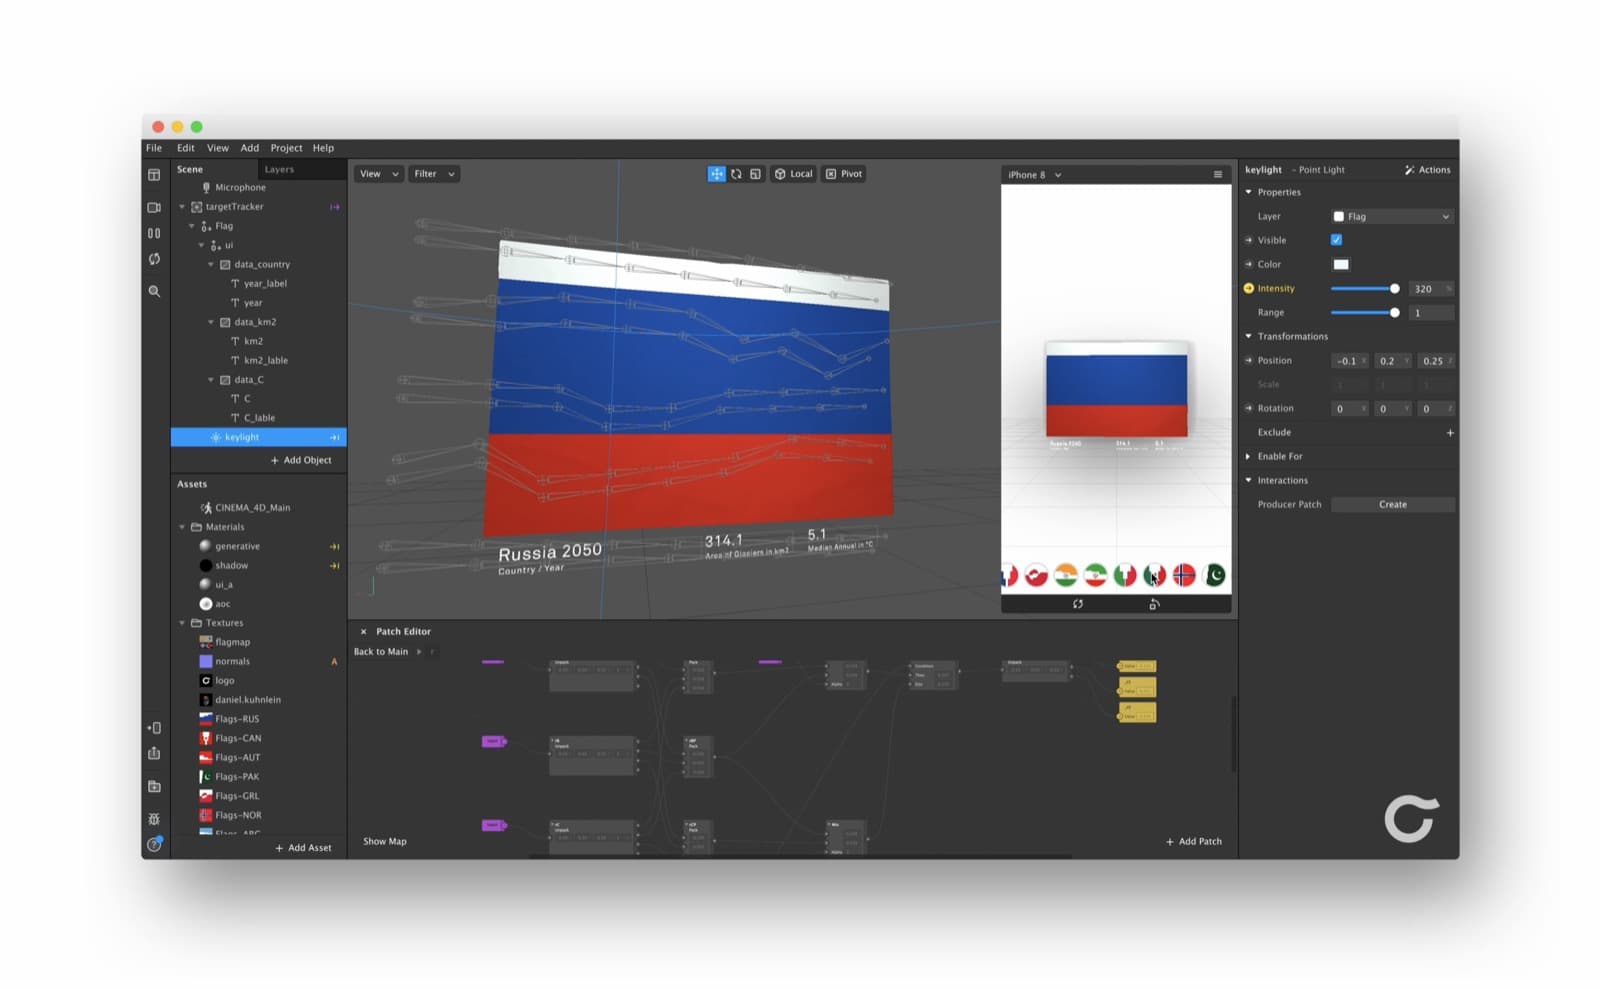
Task: Toggle the Visible checkbox for keylight
Action: 1336,240
